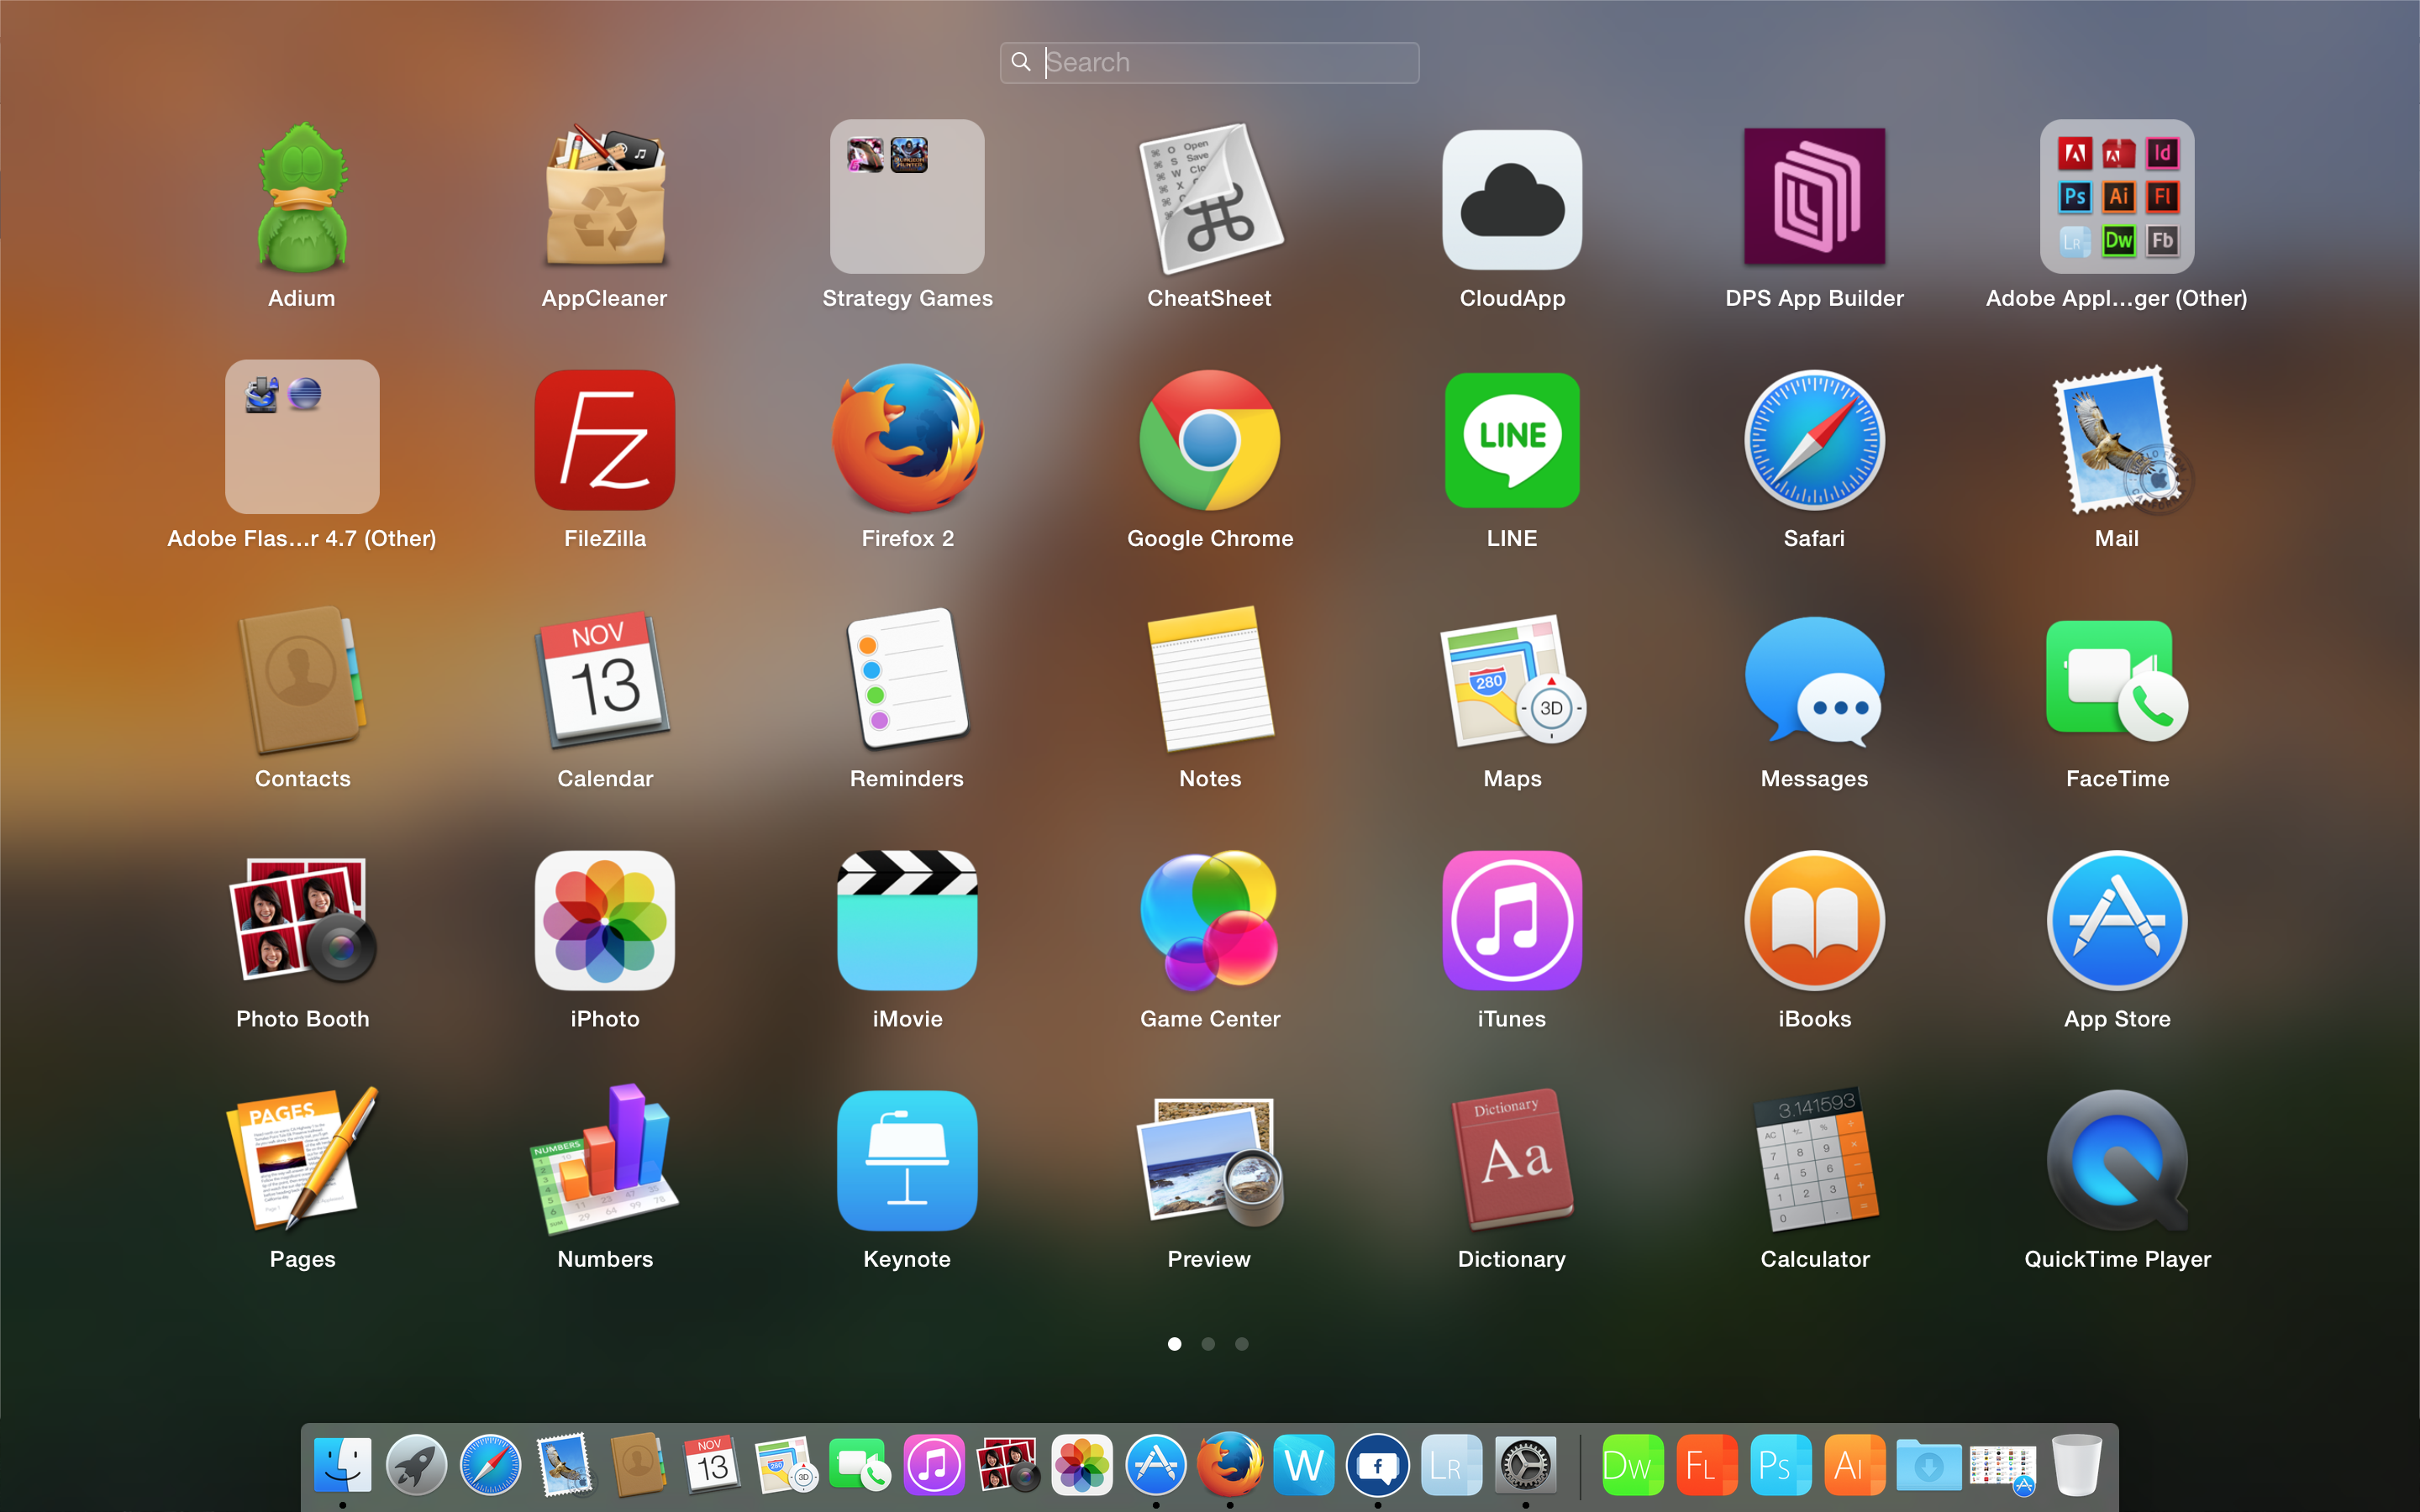Viewport: 2420px width, 1512px height.
Task: Launch Flash from the Dock
Action: [x=1705, y=1465]
